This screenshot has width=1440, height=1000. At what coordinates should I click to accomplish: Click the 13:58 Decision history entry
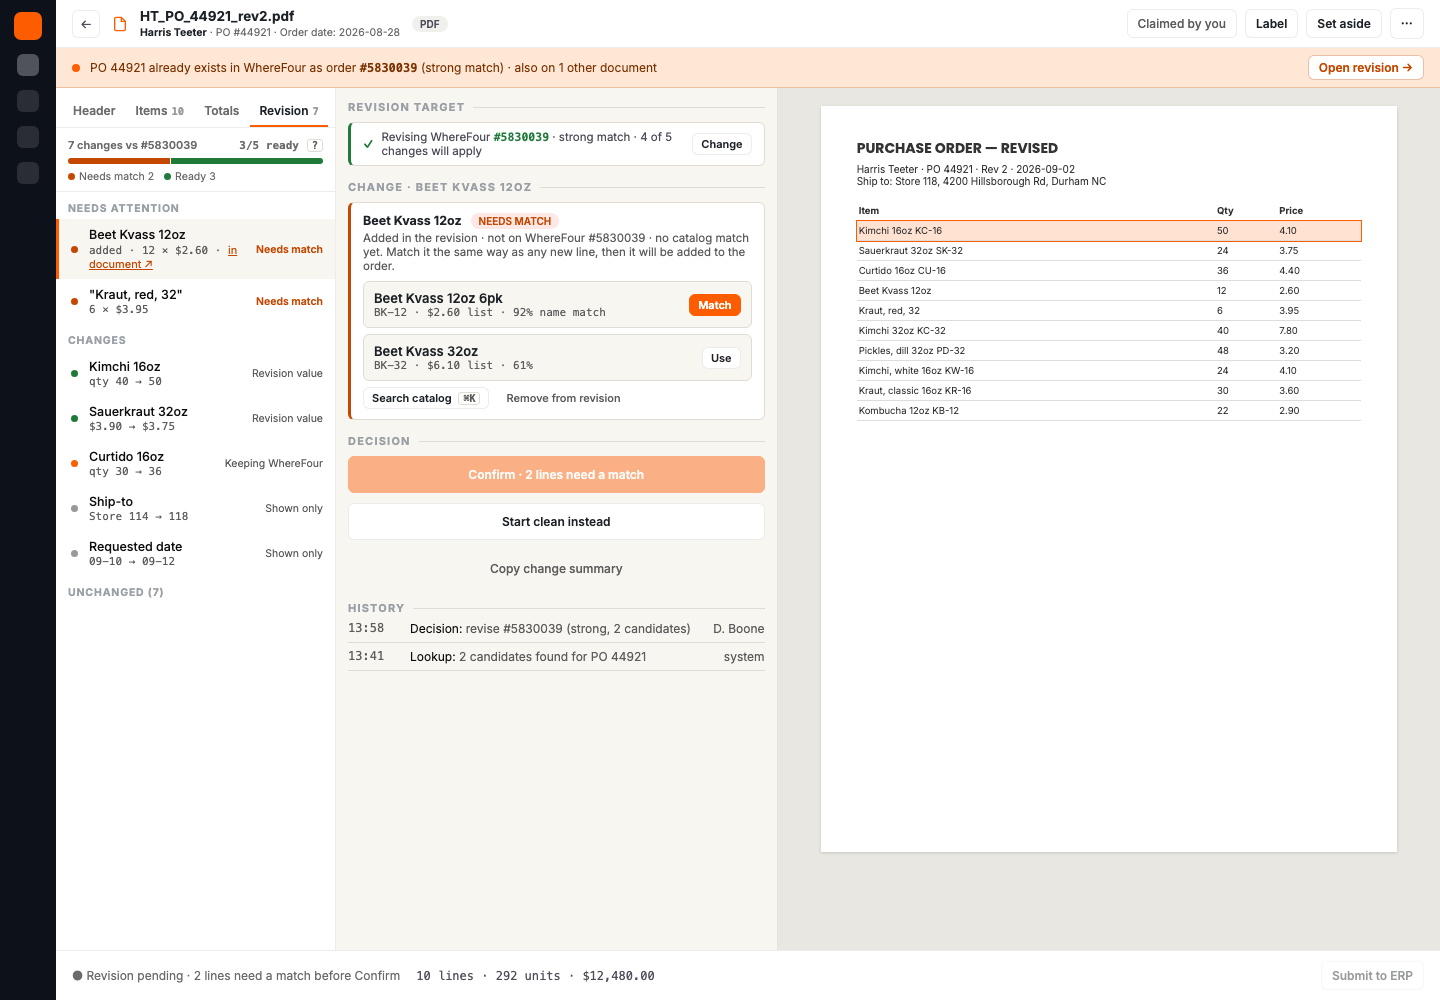[x=556, y=629]
